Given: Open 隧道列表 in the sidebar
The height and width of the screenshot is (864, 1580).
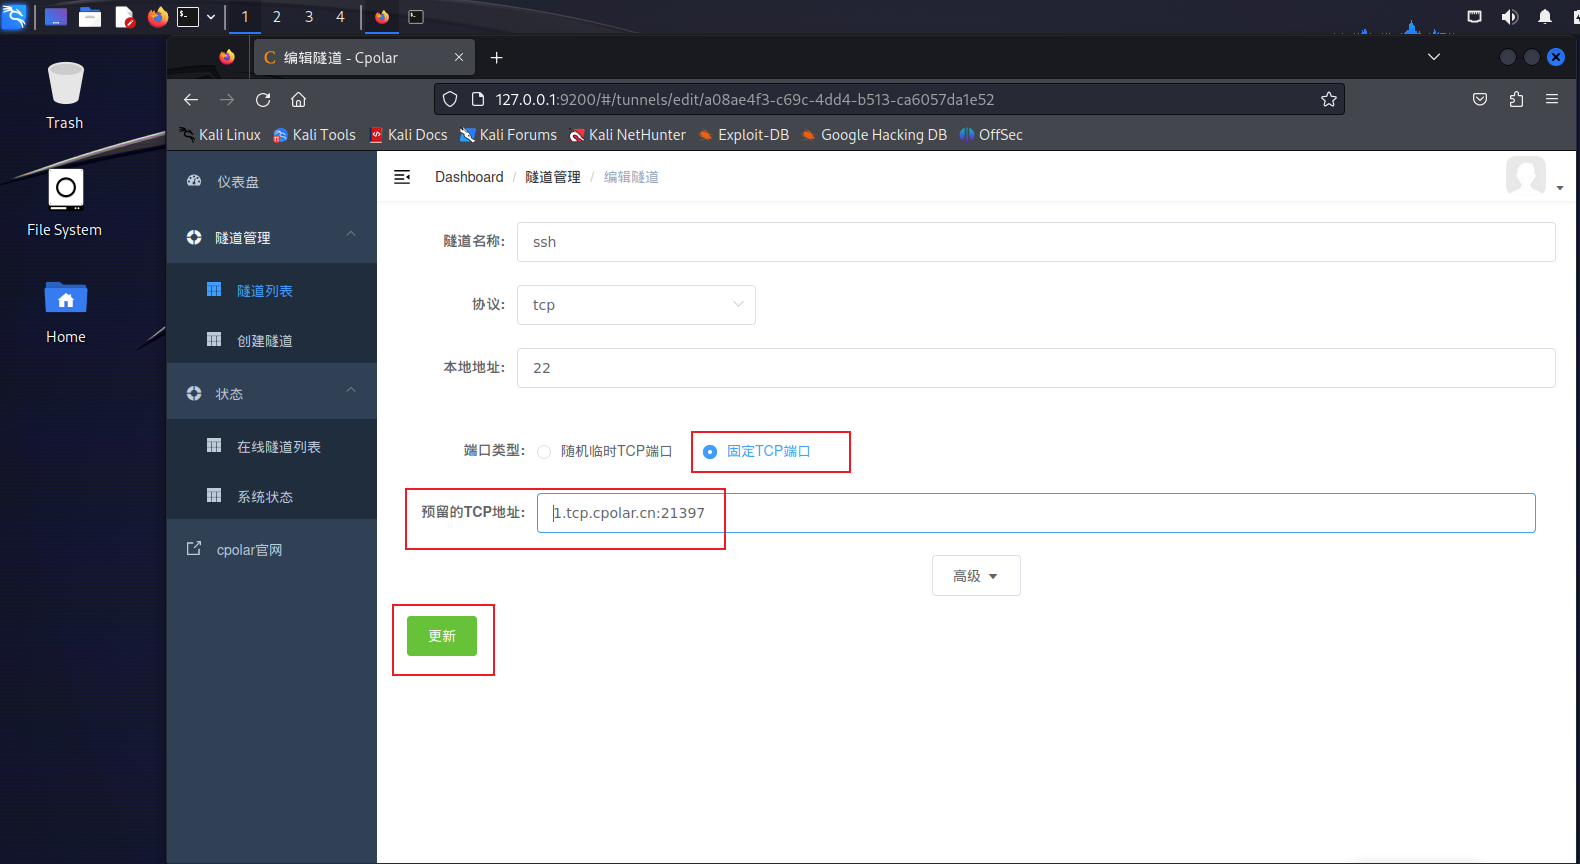Looking at the screenshot, I should pos(272,291).
